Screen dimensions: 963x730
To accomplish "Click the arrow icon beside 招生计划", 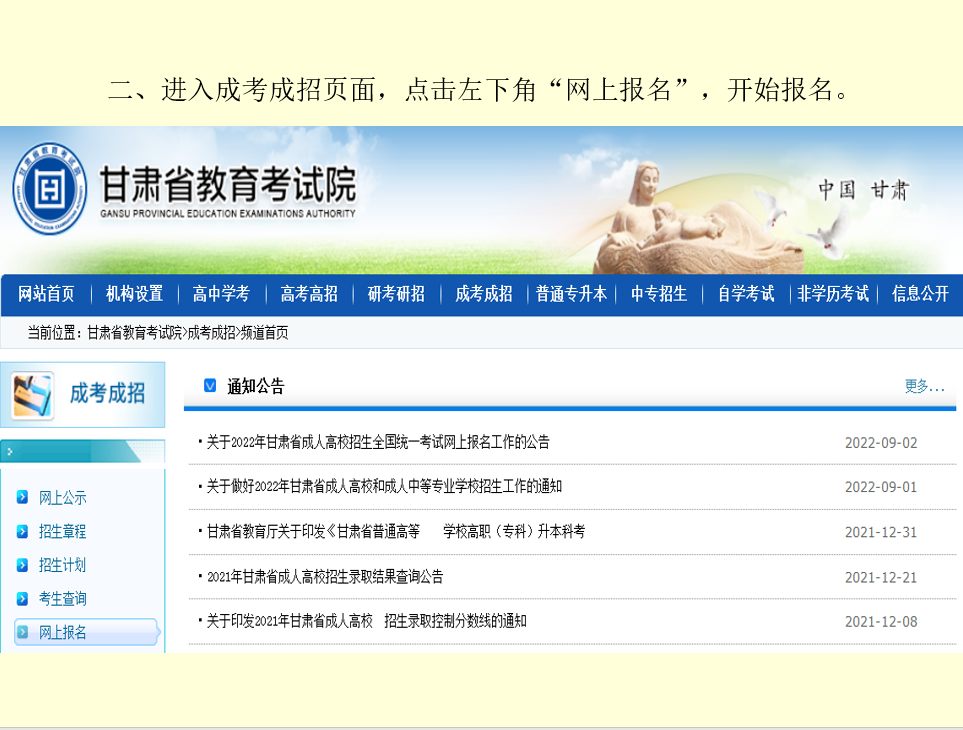I will [x=23, y=565].
